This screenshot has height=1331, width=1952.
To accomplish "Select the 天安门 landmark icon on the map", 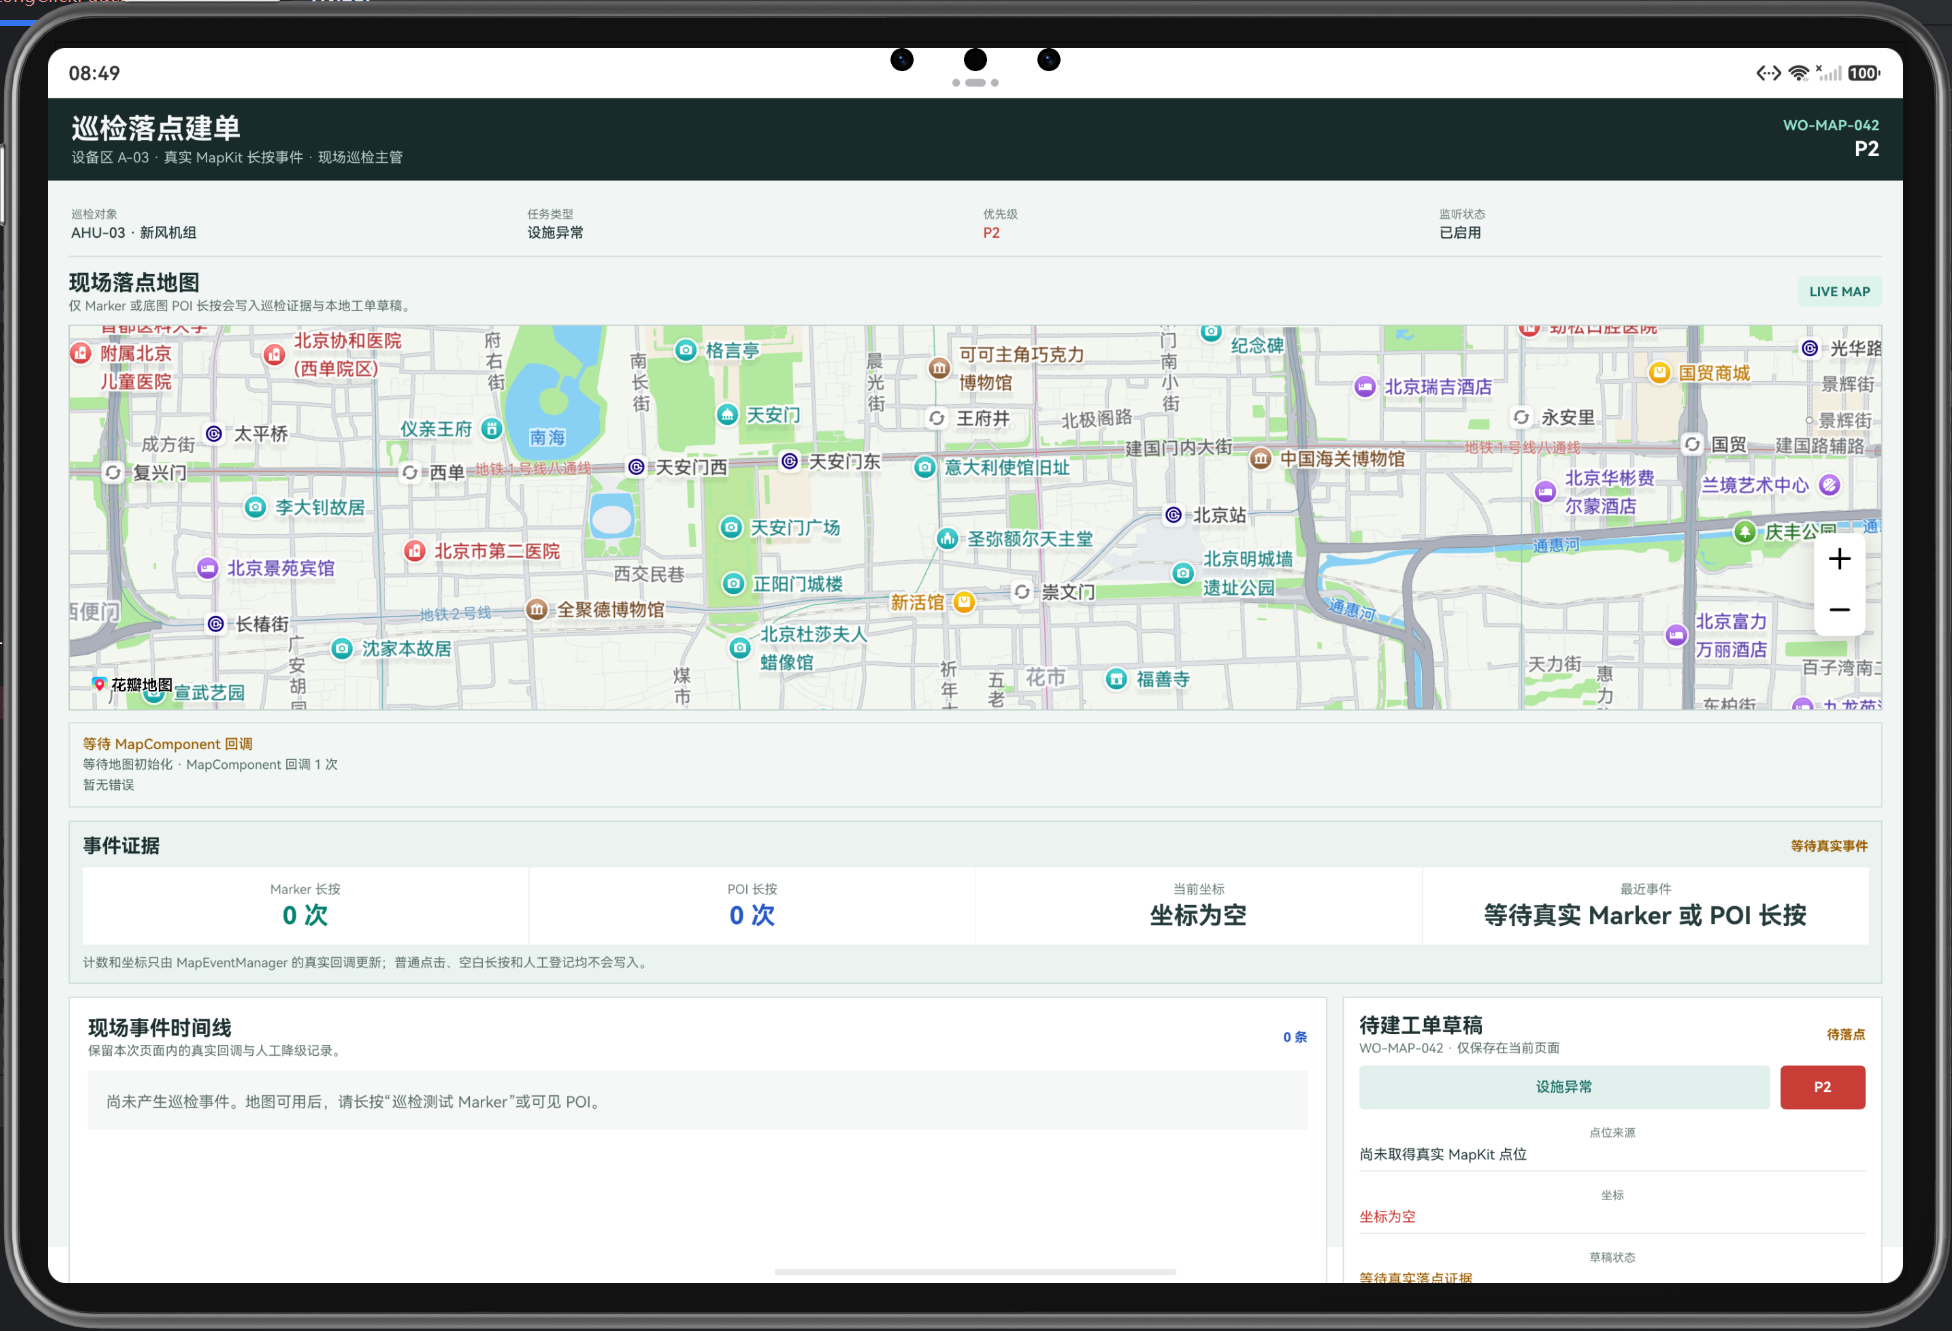I will click(727, 415).
